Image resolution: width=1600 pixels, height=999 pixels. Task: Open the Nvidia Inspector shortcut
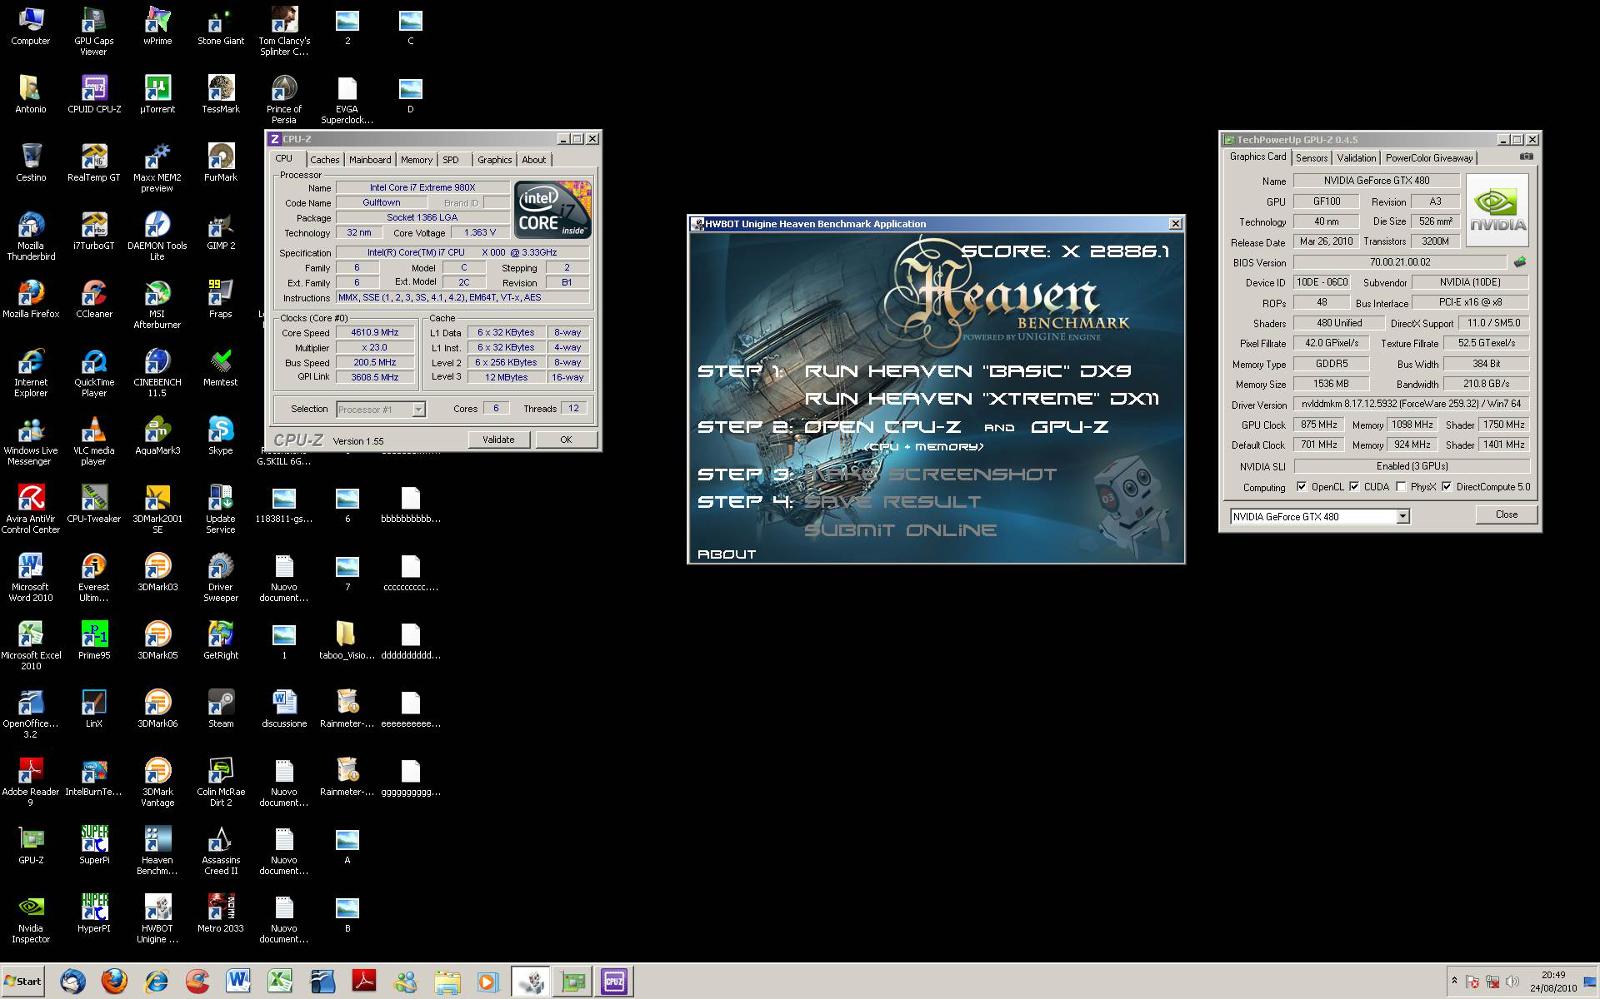[x=30, y=918]
